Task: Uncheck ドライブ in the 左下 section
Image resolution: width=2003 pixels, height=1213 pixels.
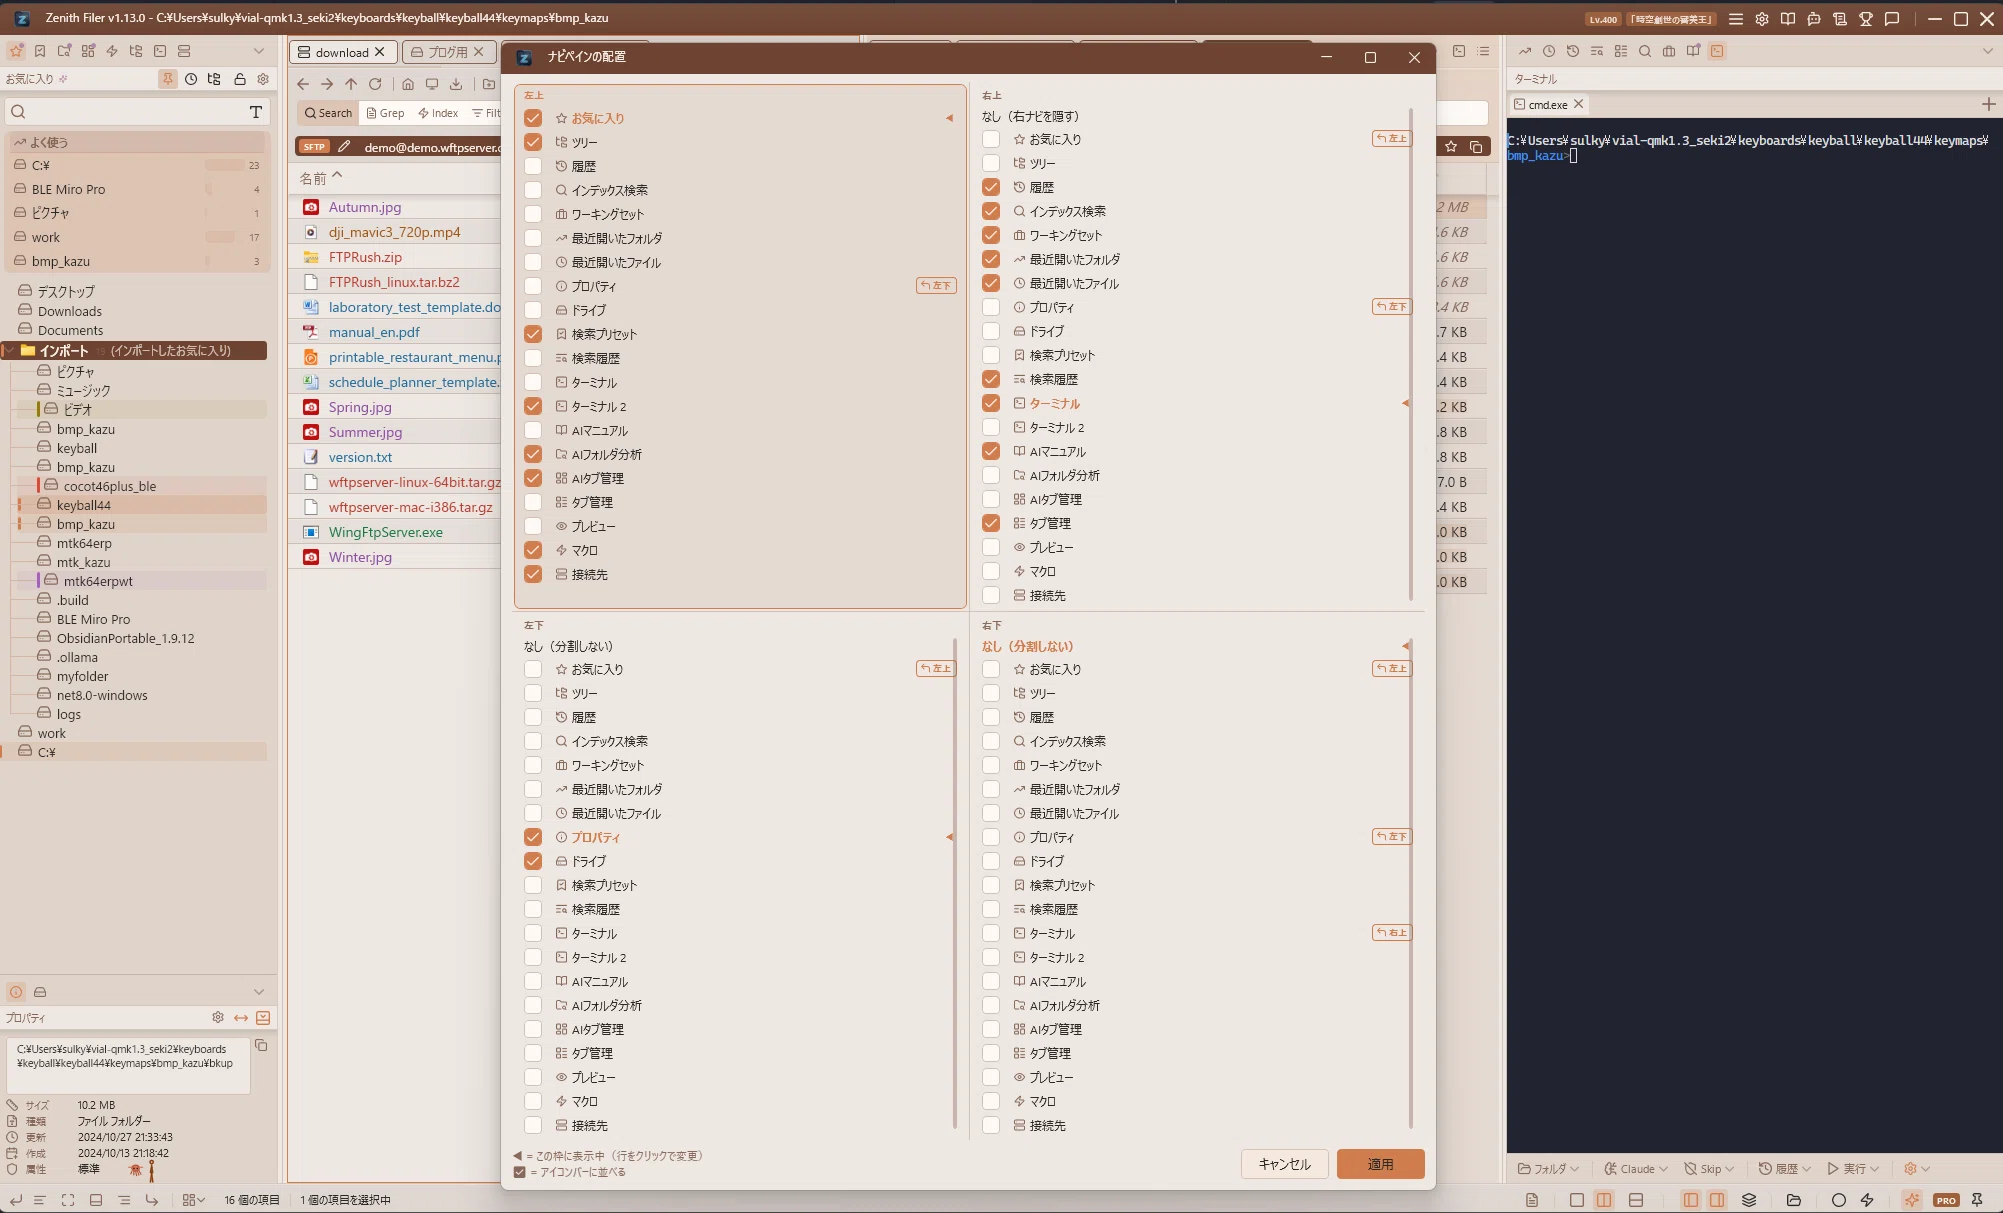Action: click(533, 861)
